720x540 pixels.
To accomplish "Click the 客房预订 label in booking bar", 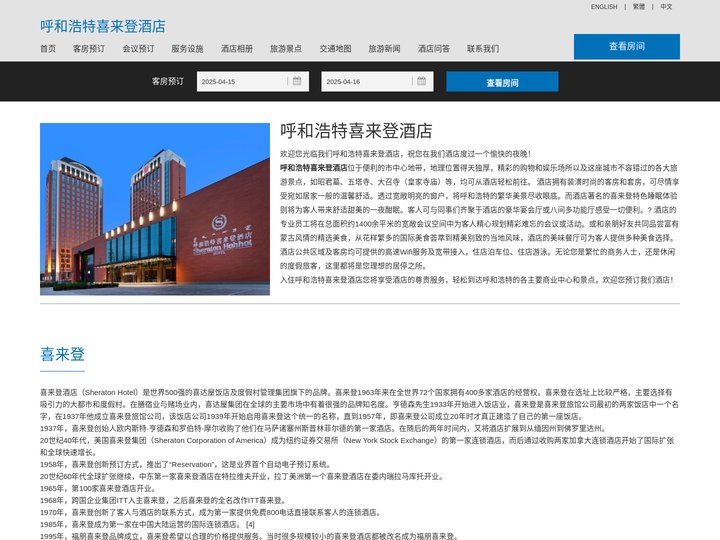I will pos(168,81).
